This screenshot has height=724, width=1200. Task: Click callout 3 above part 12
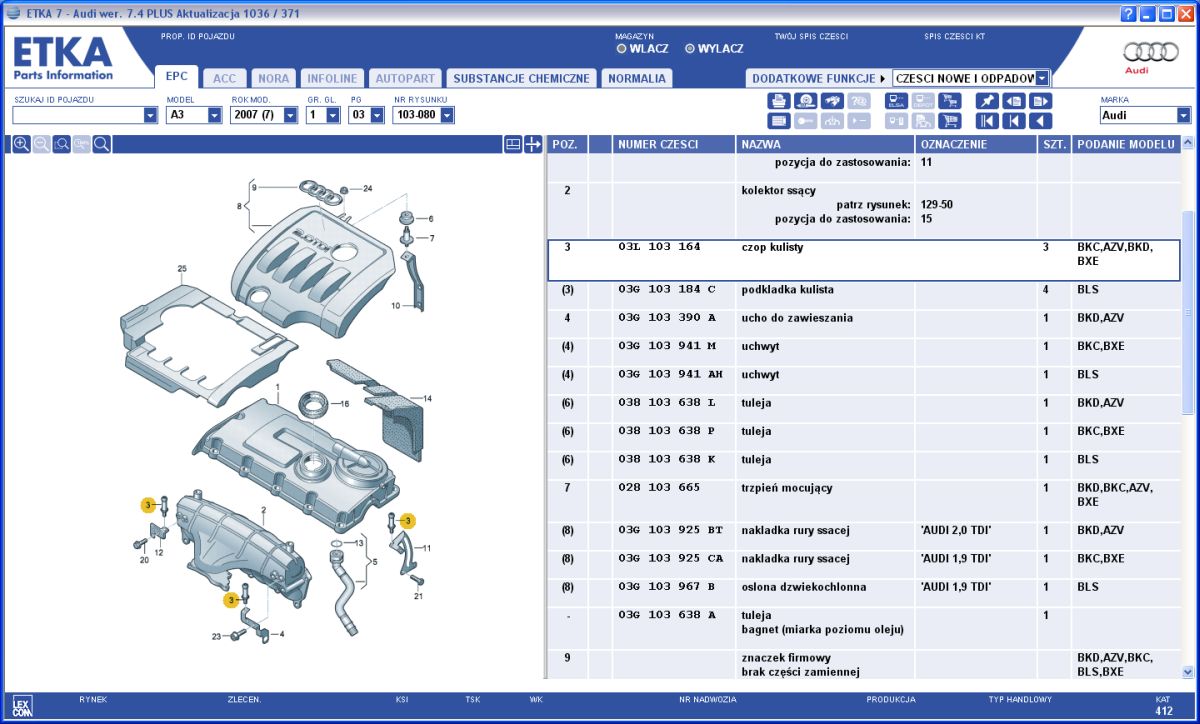[146, 505]
